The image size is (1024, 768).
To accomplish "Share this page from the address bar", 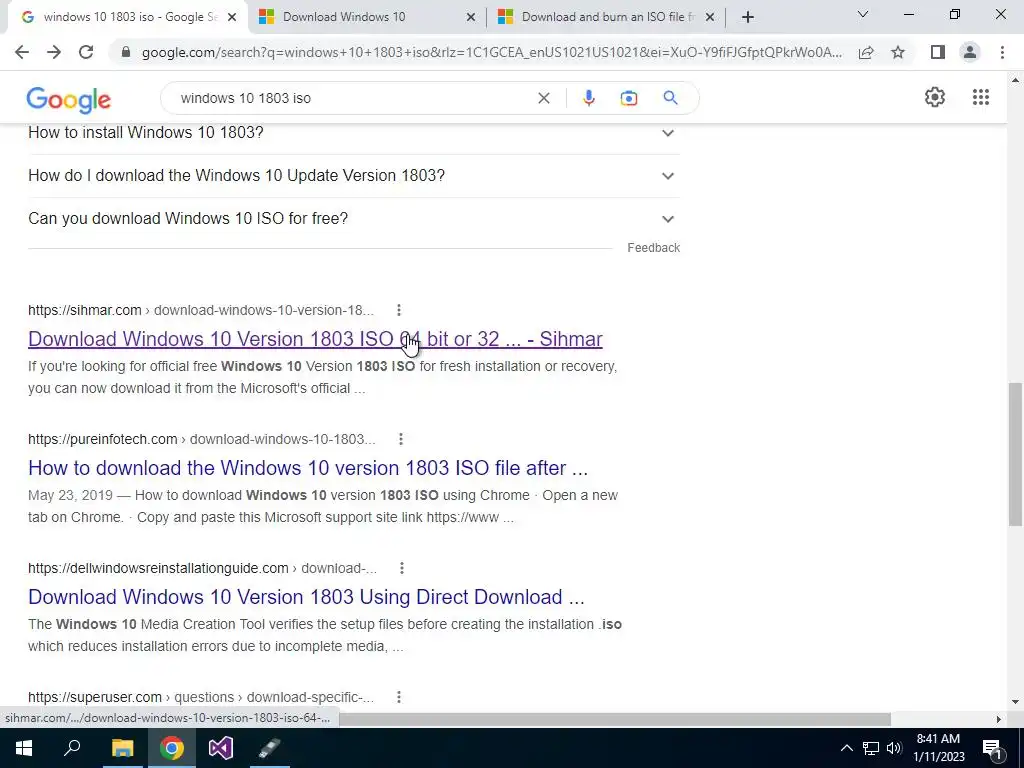I will click(x=866, y=52).
